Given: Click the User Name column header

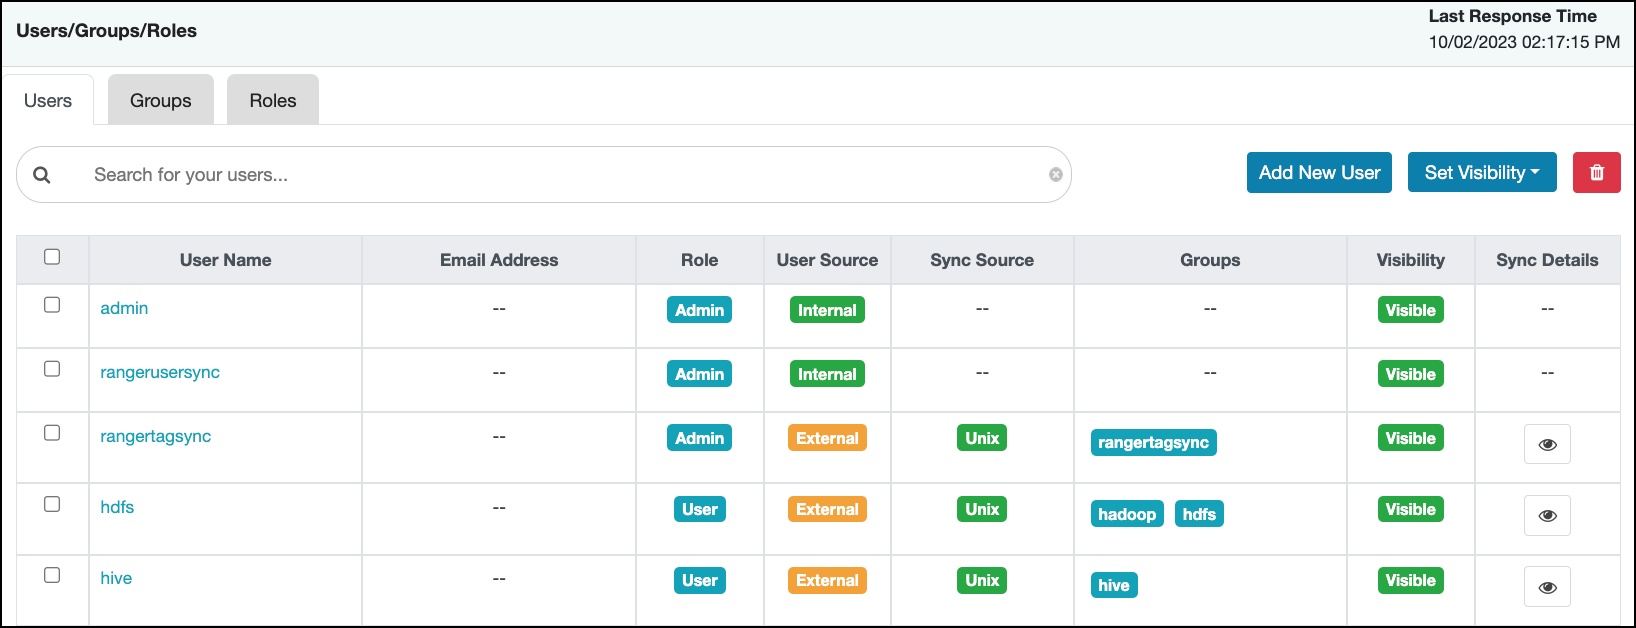Looking at the screenshot, I should 225,260.
